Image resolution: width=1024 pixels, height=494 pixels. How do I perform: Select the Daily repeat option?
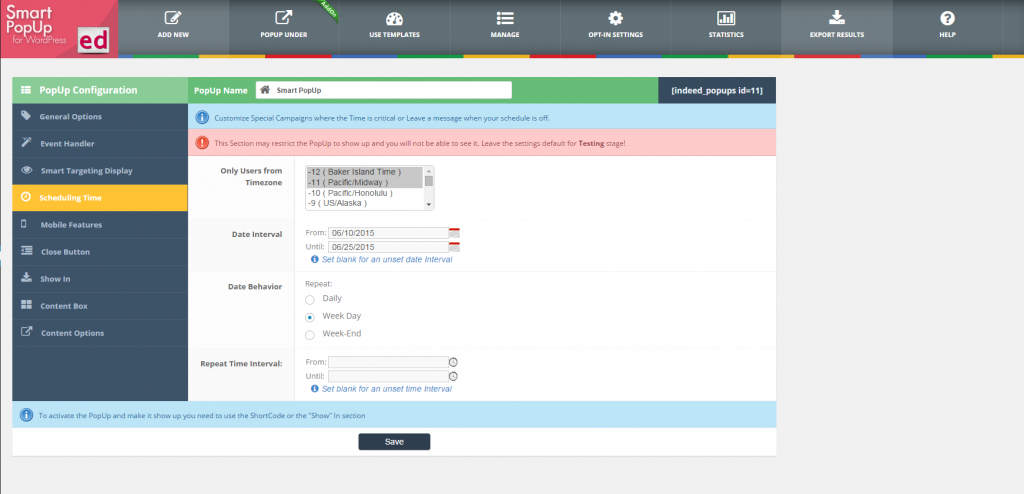pos(310,299)
